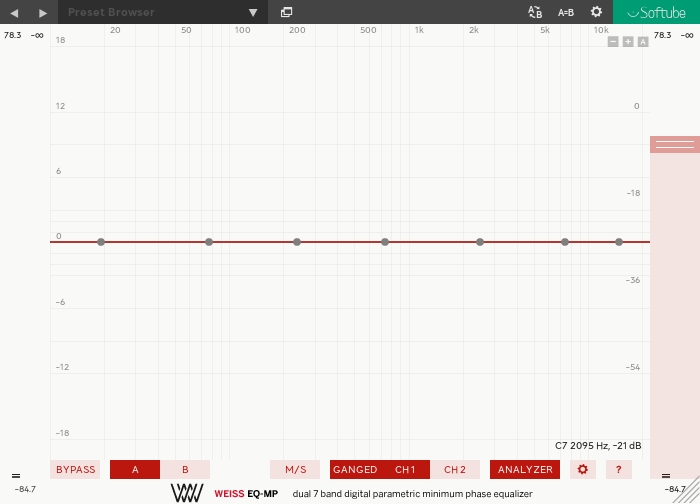Image resolution: width=700 pixels, height=504 pixels.
Task: Select setting B
Action: tap(185, 470)
